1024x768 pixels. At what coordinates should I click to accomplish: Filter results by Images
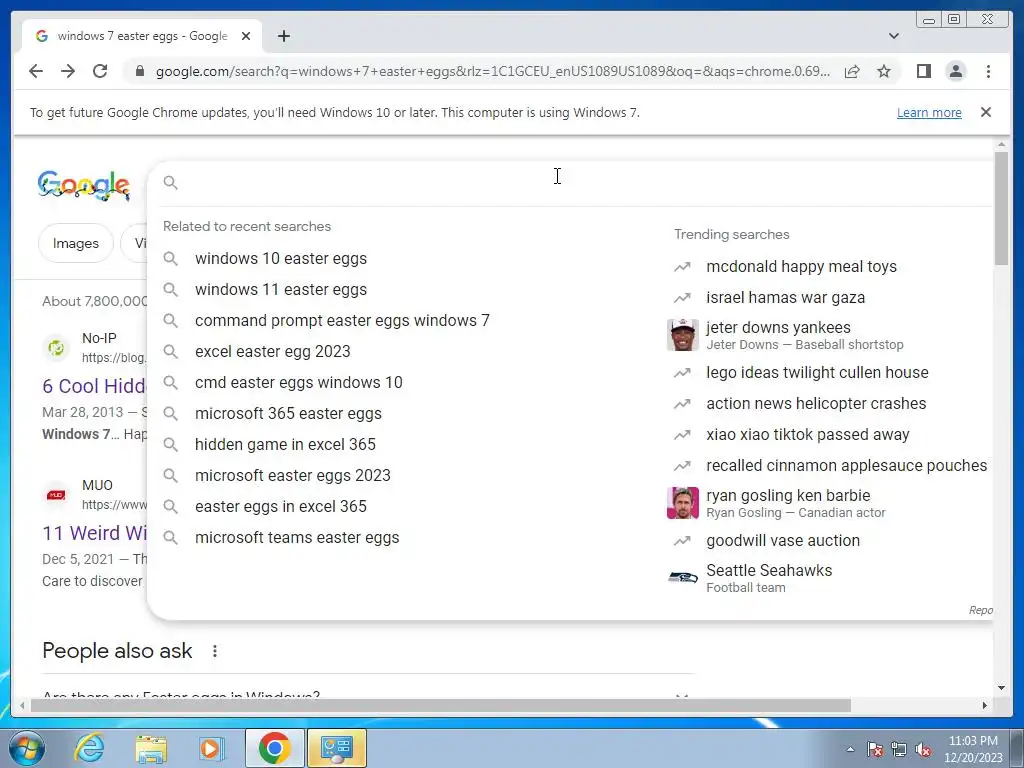coord(76,243)
